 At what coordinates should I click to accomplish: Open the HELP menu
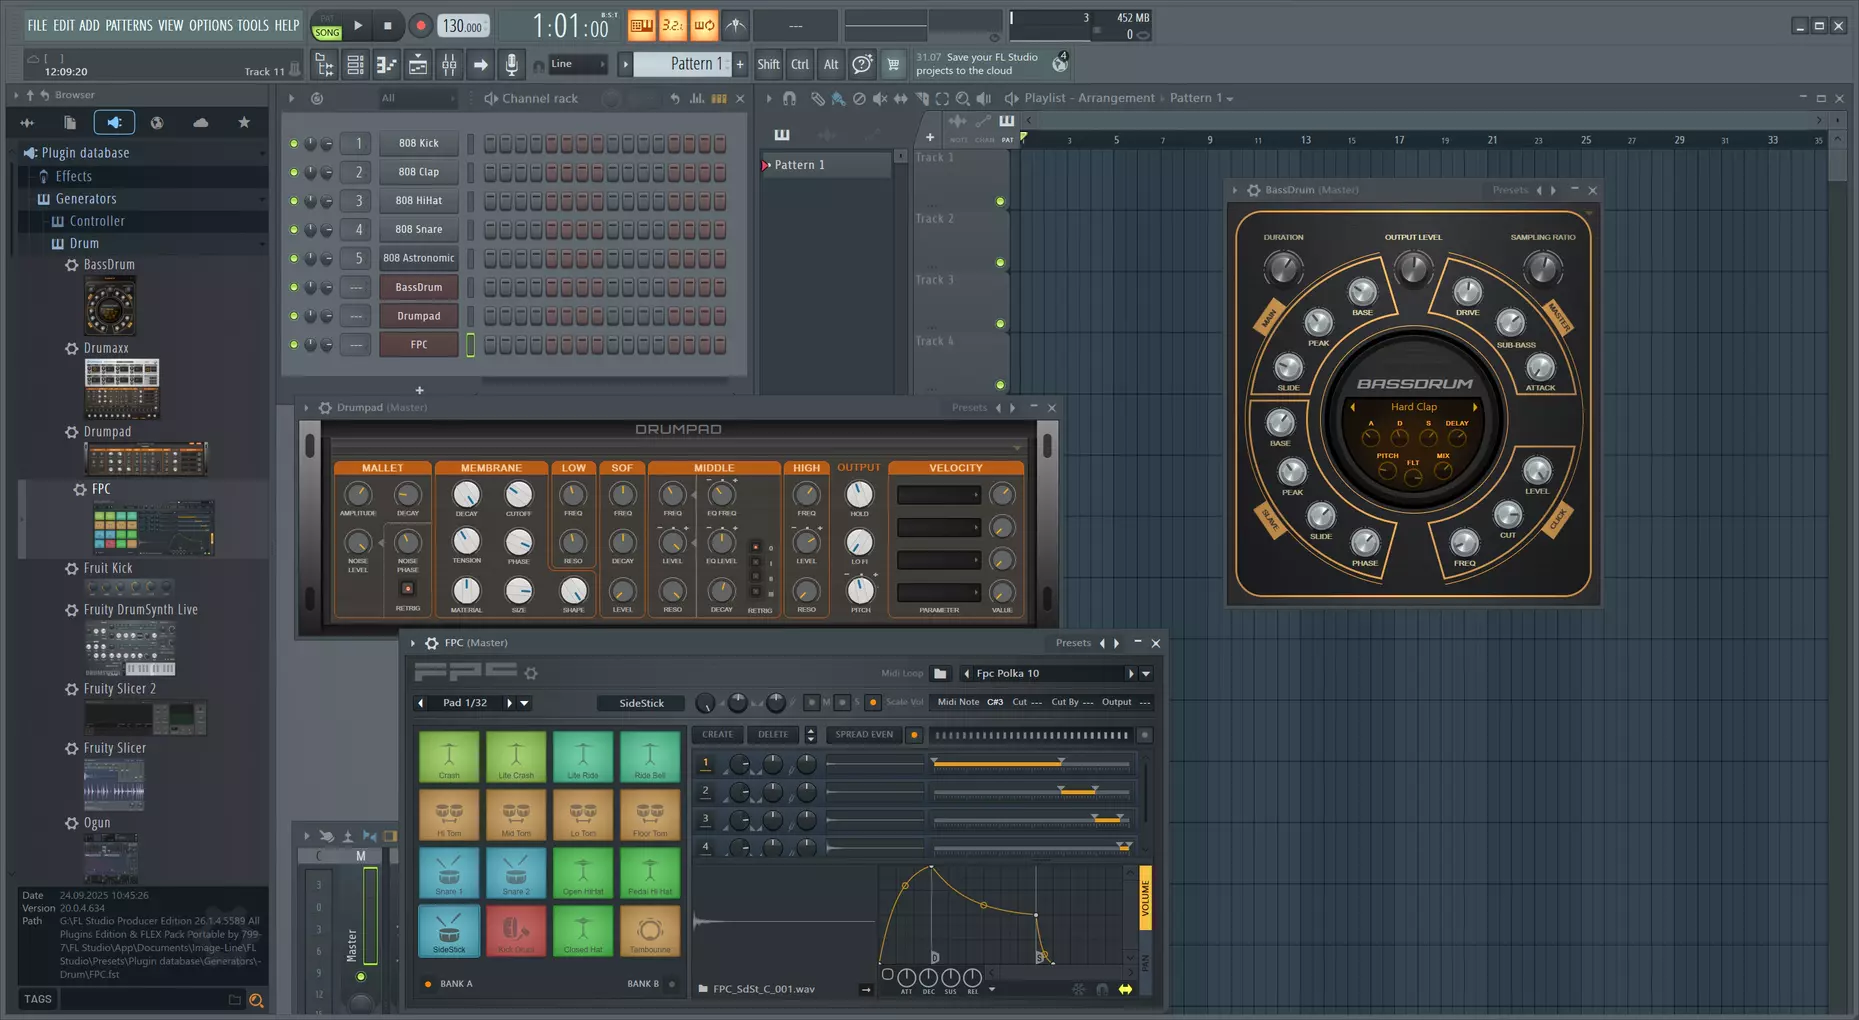(x=287, y=25)
